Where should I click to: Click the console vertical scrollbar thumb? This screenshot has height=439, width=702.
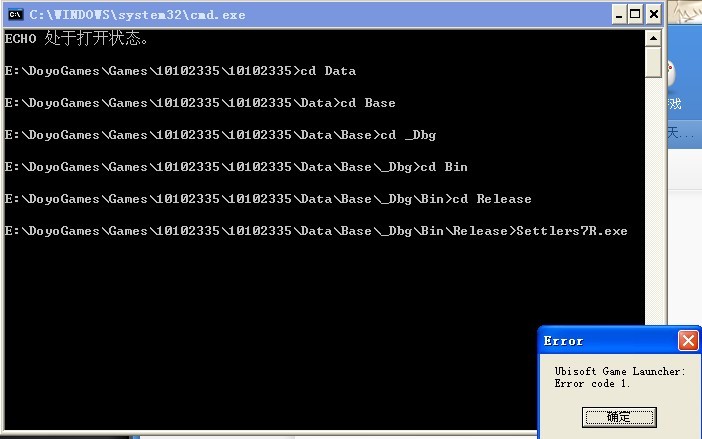pyautogui.click(x=653, y=62)
